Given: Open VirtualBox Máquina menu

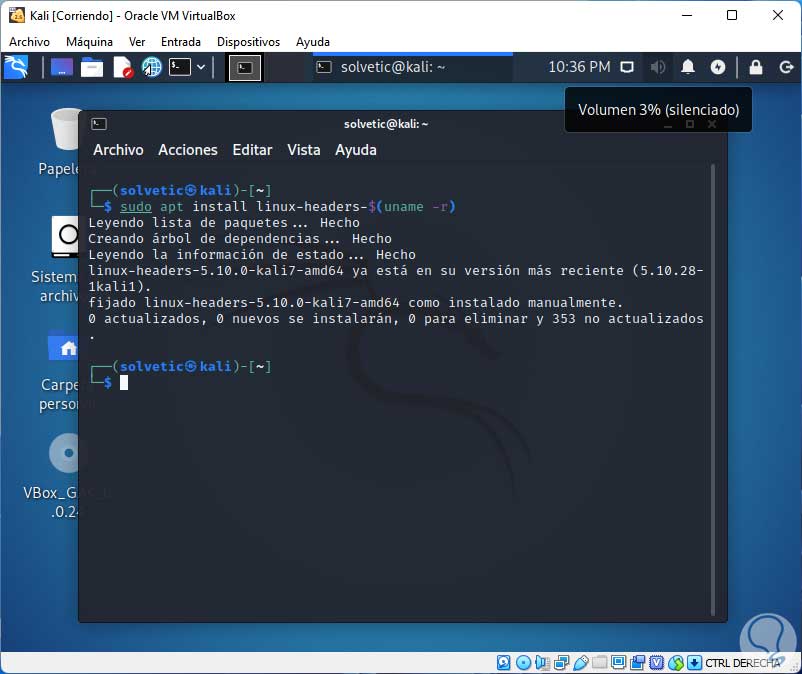Looking at the screenshot, I should click(89, 42).
